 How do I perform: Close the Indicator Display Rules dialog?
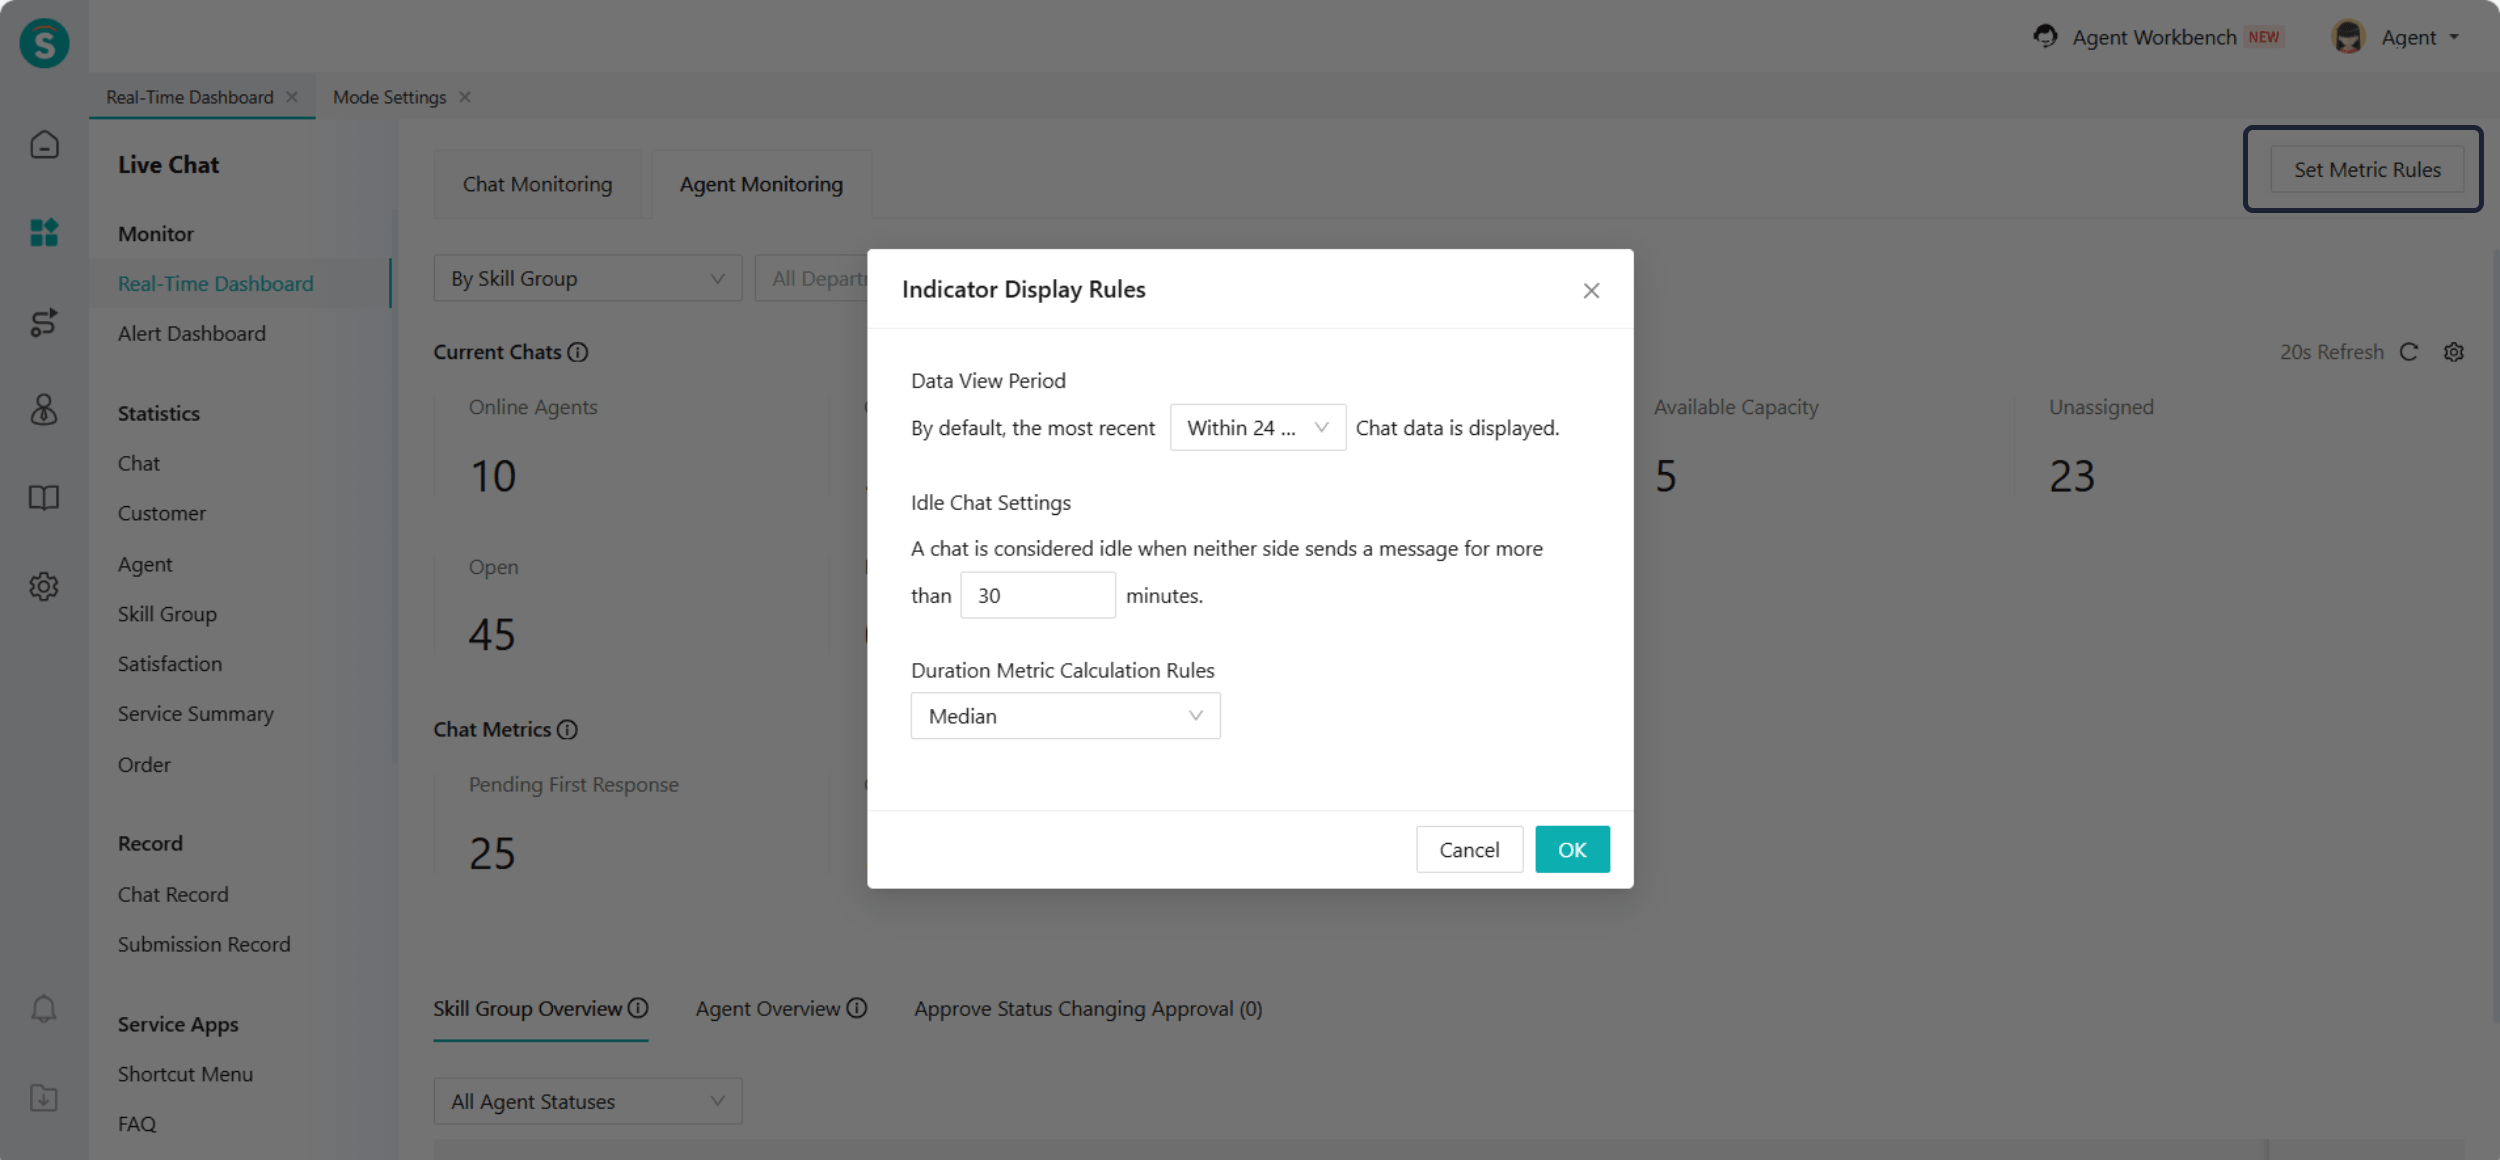1591,291
